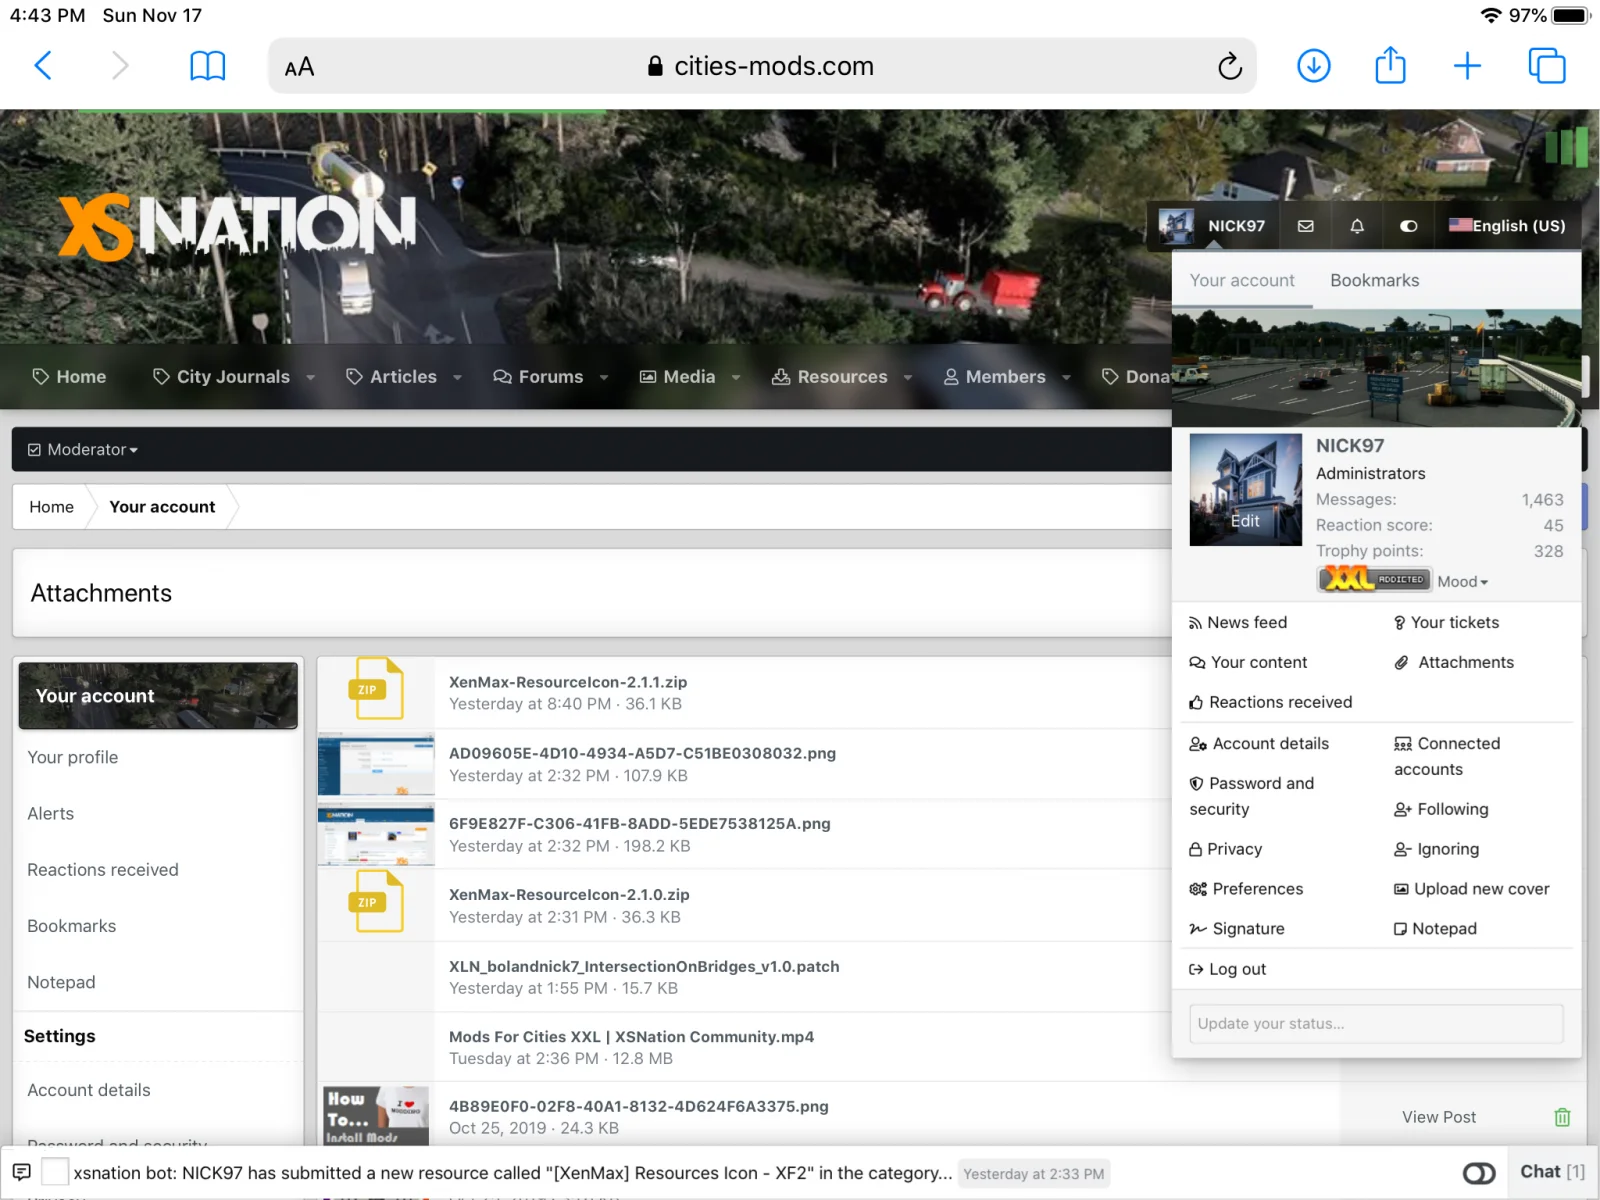The height and width of the screenshot is (1200, 1600).
Task: Open Alerts in the sidebar
Action: (51, 814)
